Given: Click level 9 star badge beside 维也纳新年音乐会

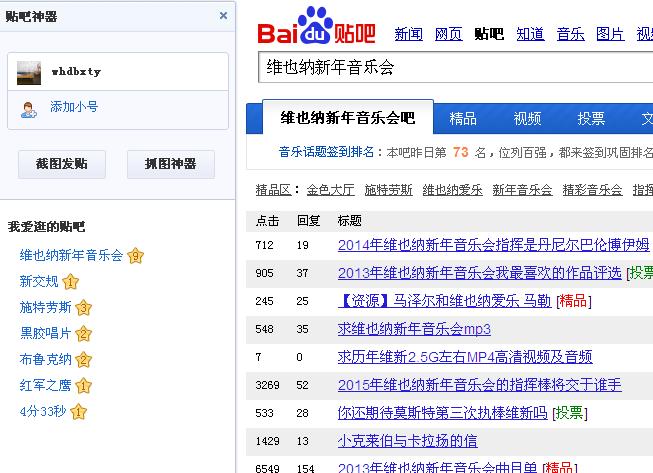Looking at the screenshot, I should tap(135, 256).
